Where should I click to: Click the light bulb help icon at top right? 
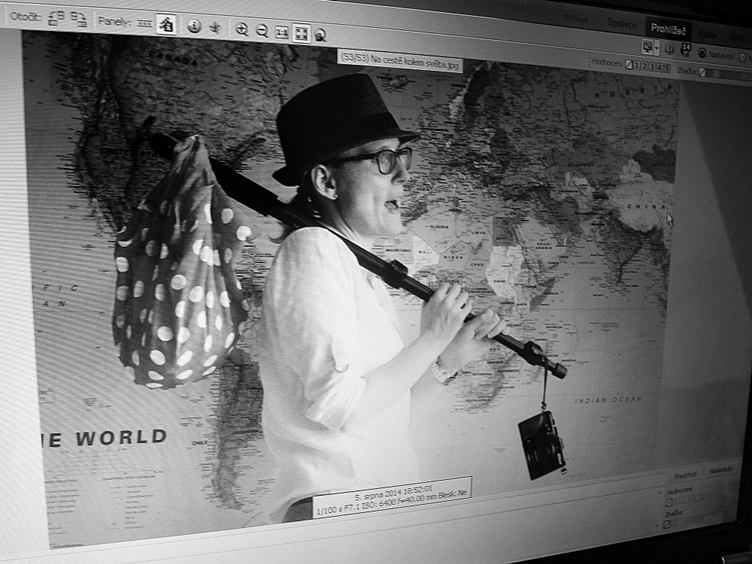(742, 58)
